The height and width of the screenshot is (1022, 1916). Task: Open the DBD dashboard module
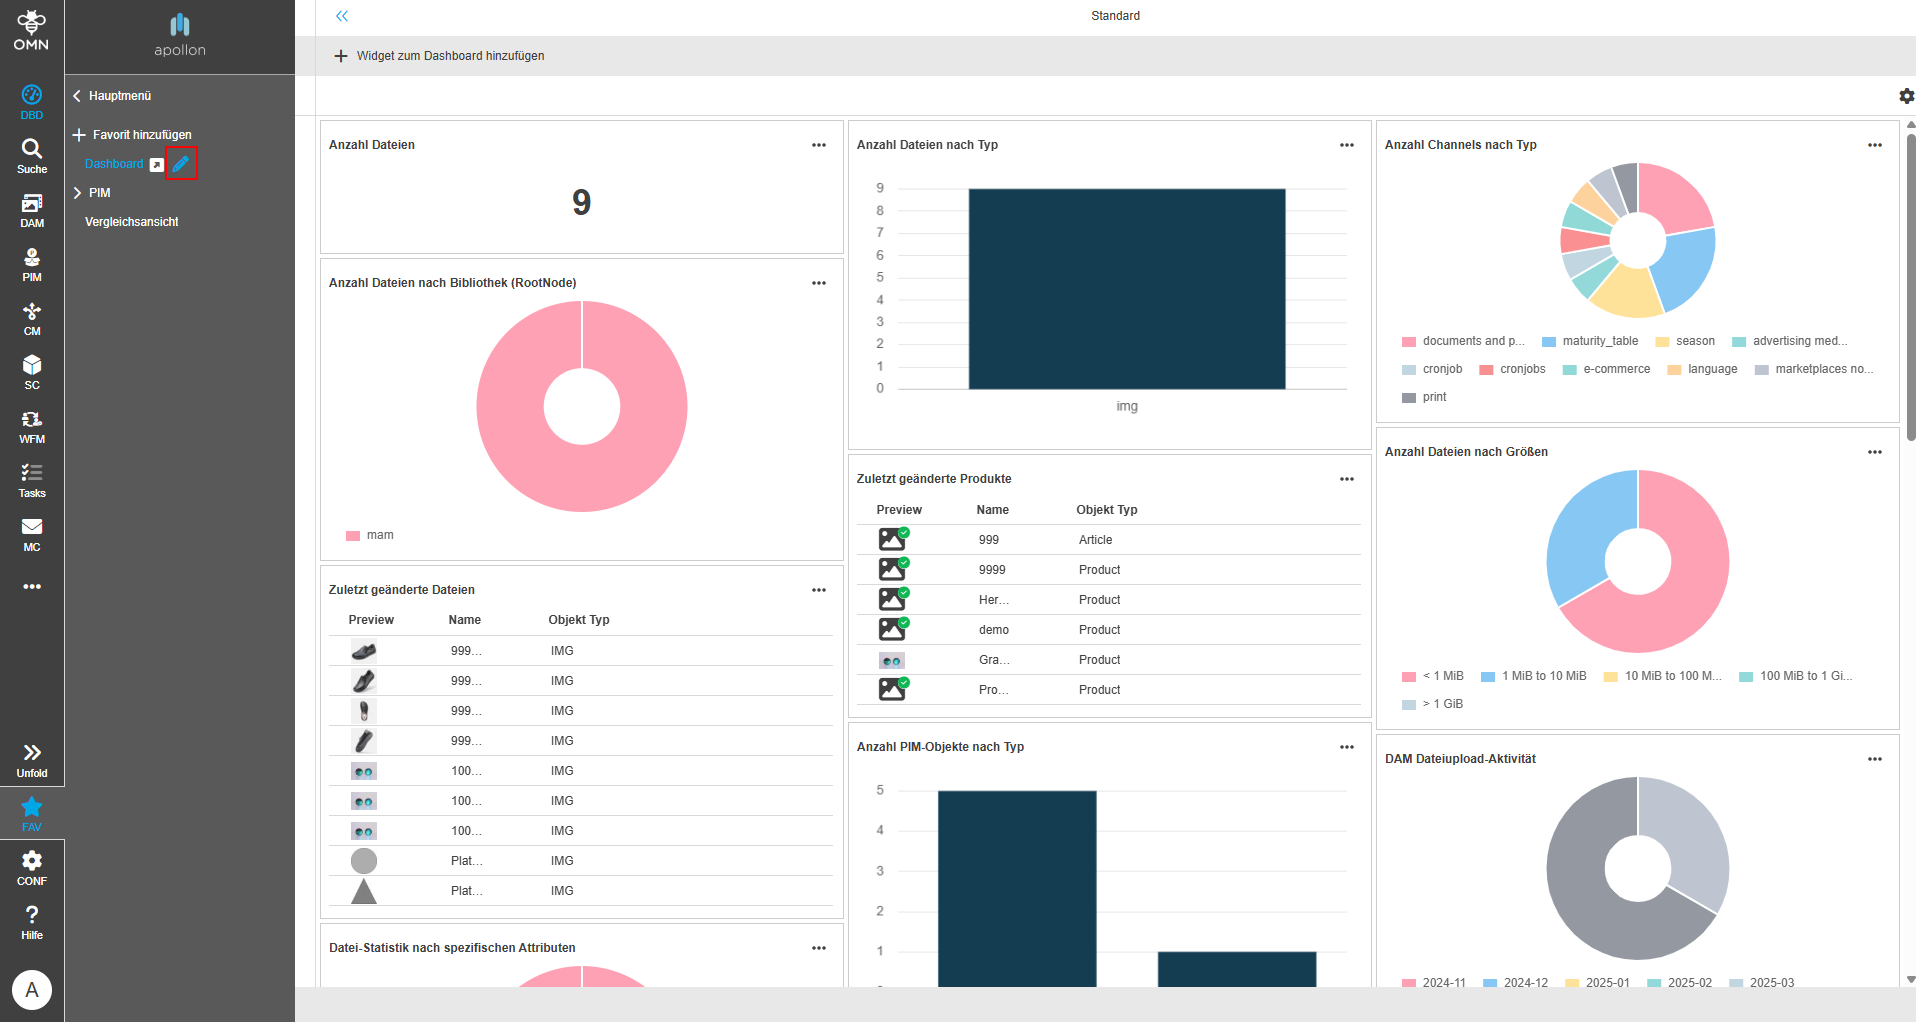click(x=32, y=102)
